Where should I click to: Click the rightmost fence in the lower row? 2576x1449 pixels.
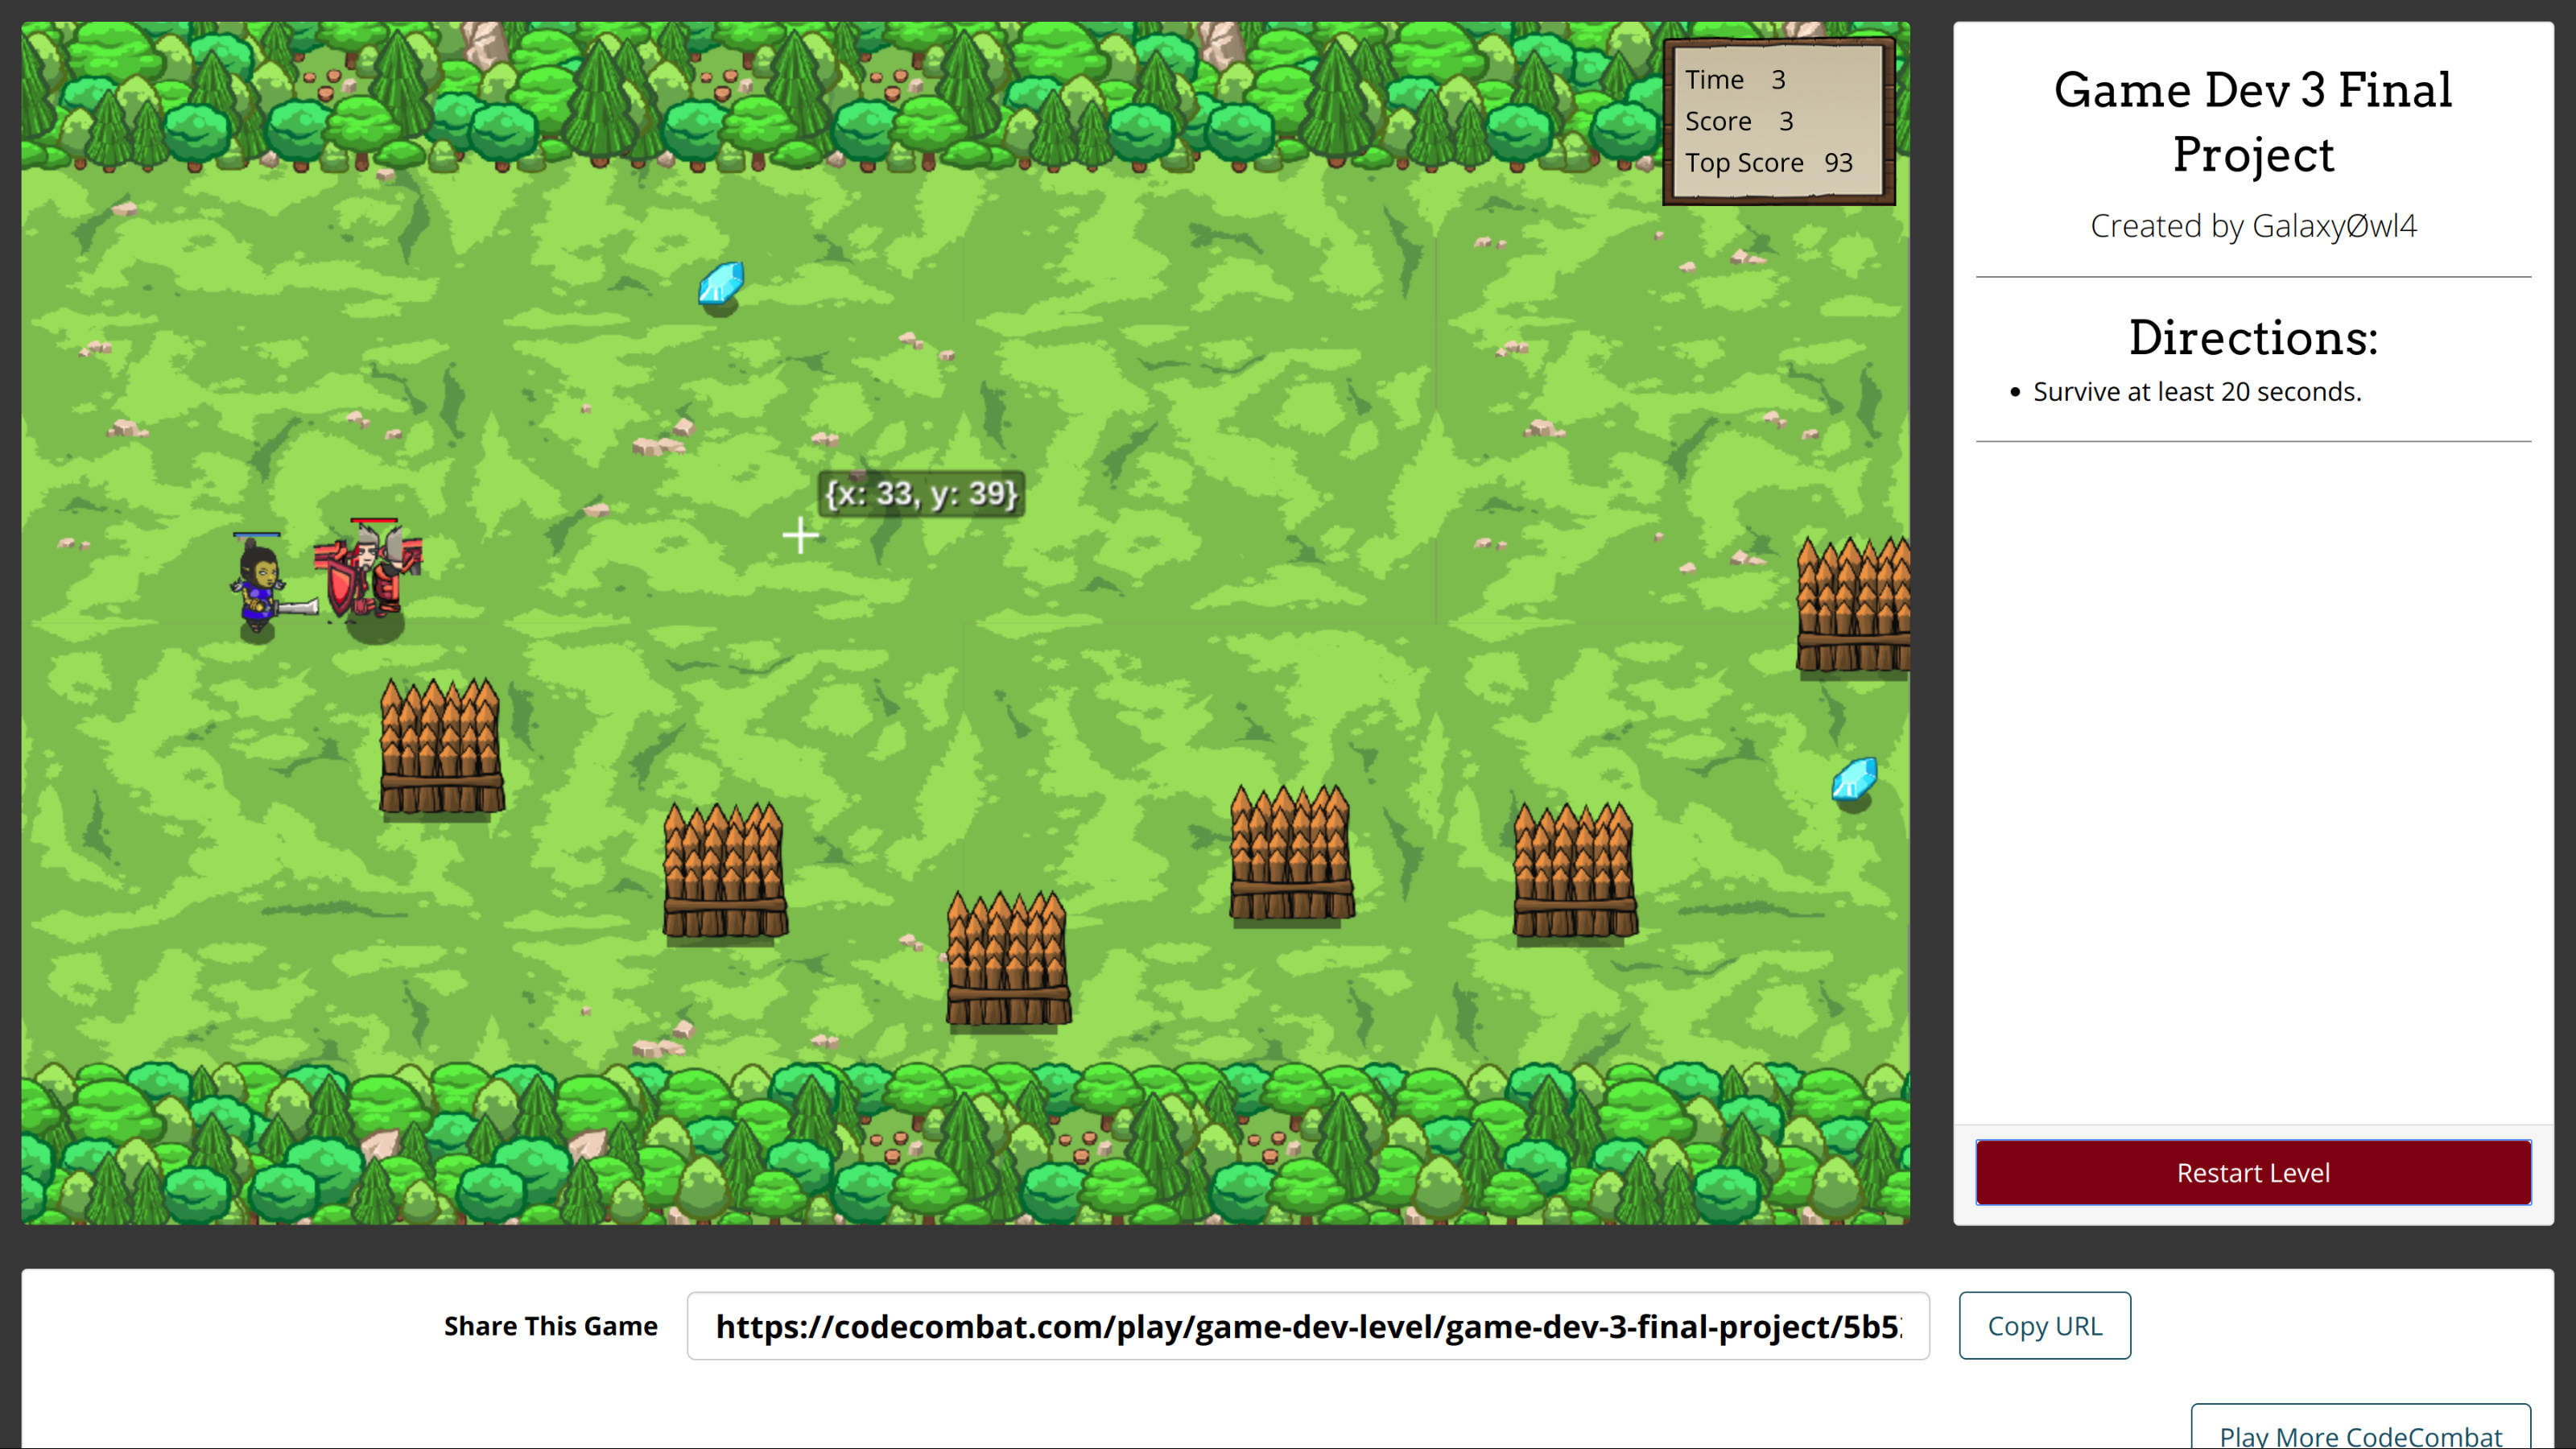(1574, 872)
